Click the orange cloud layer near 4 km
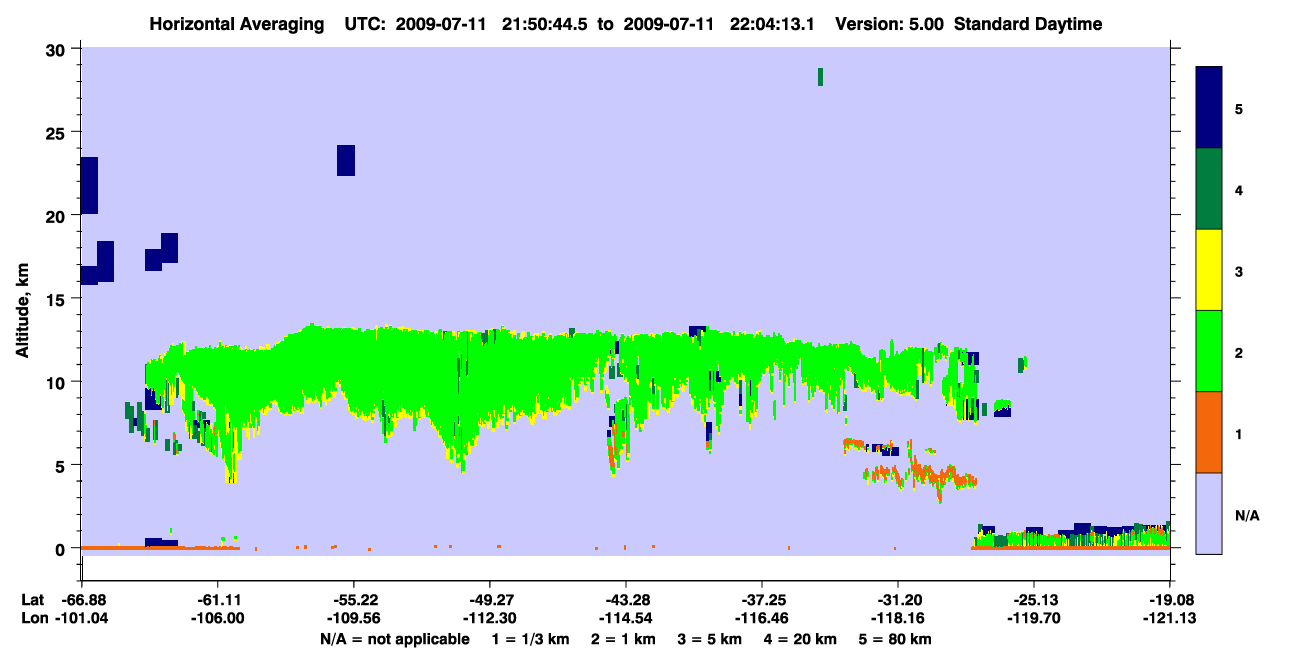Screen dimensions: 1300x667 click(920, 475)
